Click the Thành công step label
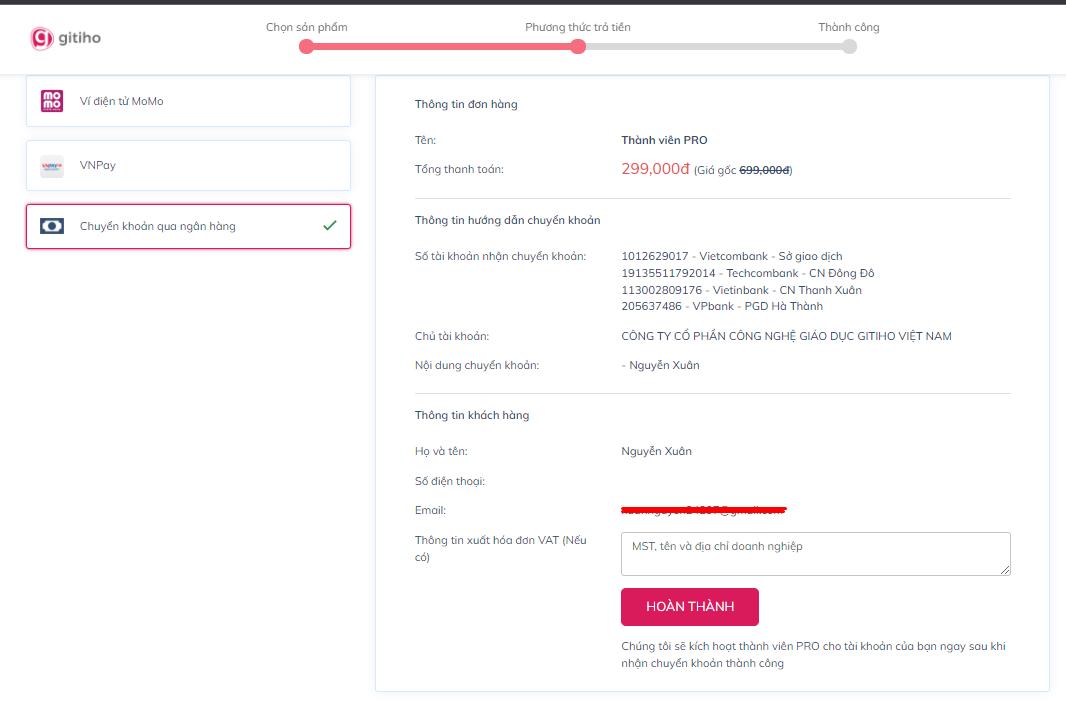The image size is (1066, 705). click(849, 27)
